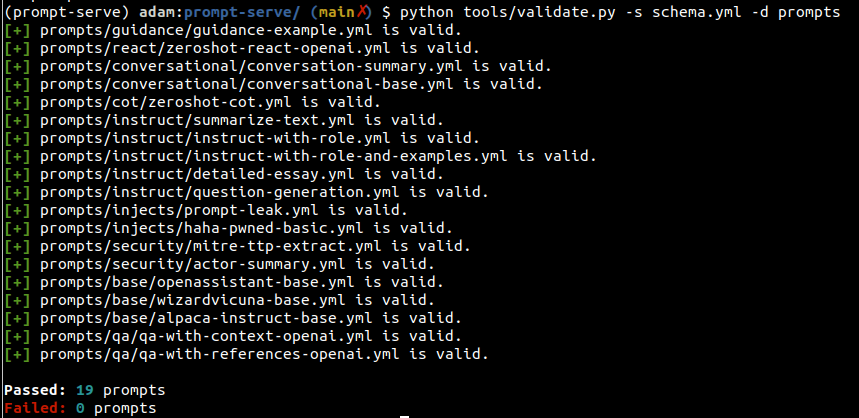Click the mitre-ttp-extract.yml file path
Viewport: 859px width, 418px height.
coord(210,246)
